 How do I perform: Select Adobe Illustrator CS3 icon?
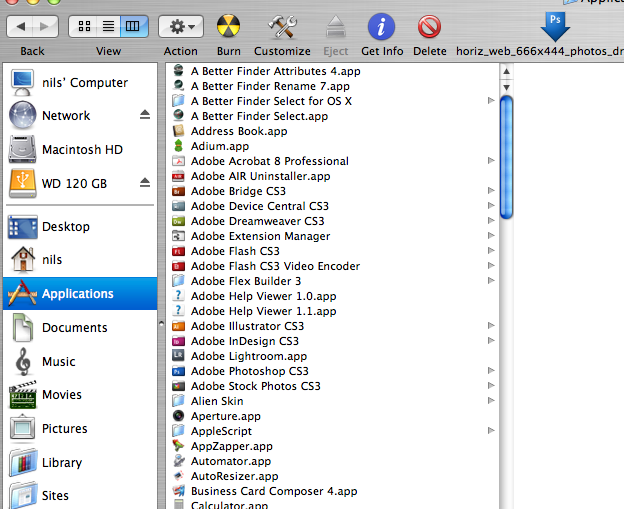pos(178,326)
